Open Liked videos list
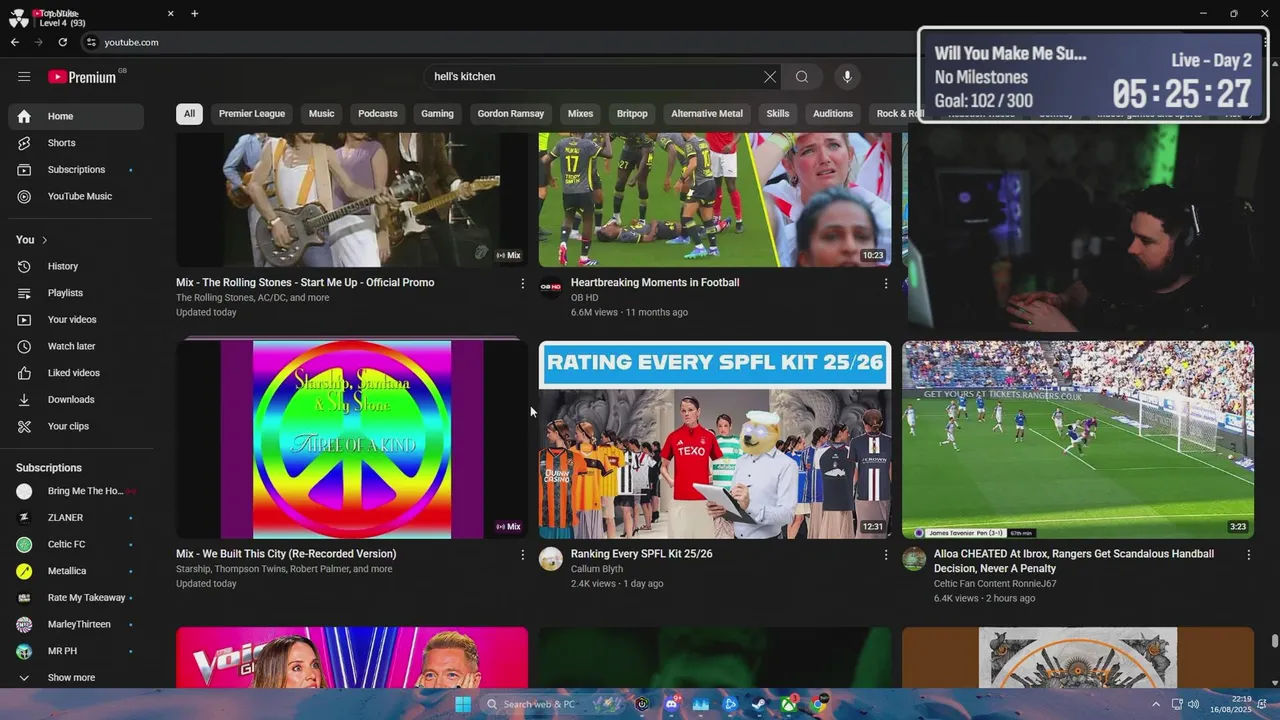Viewport: 1280px width, 720px height. (76, 373)
